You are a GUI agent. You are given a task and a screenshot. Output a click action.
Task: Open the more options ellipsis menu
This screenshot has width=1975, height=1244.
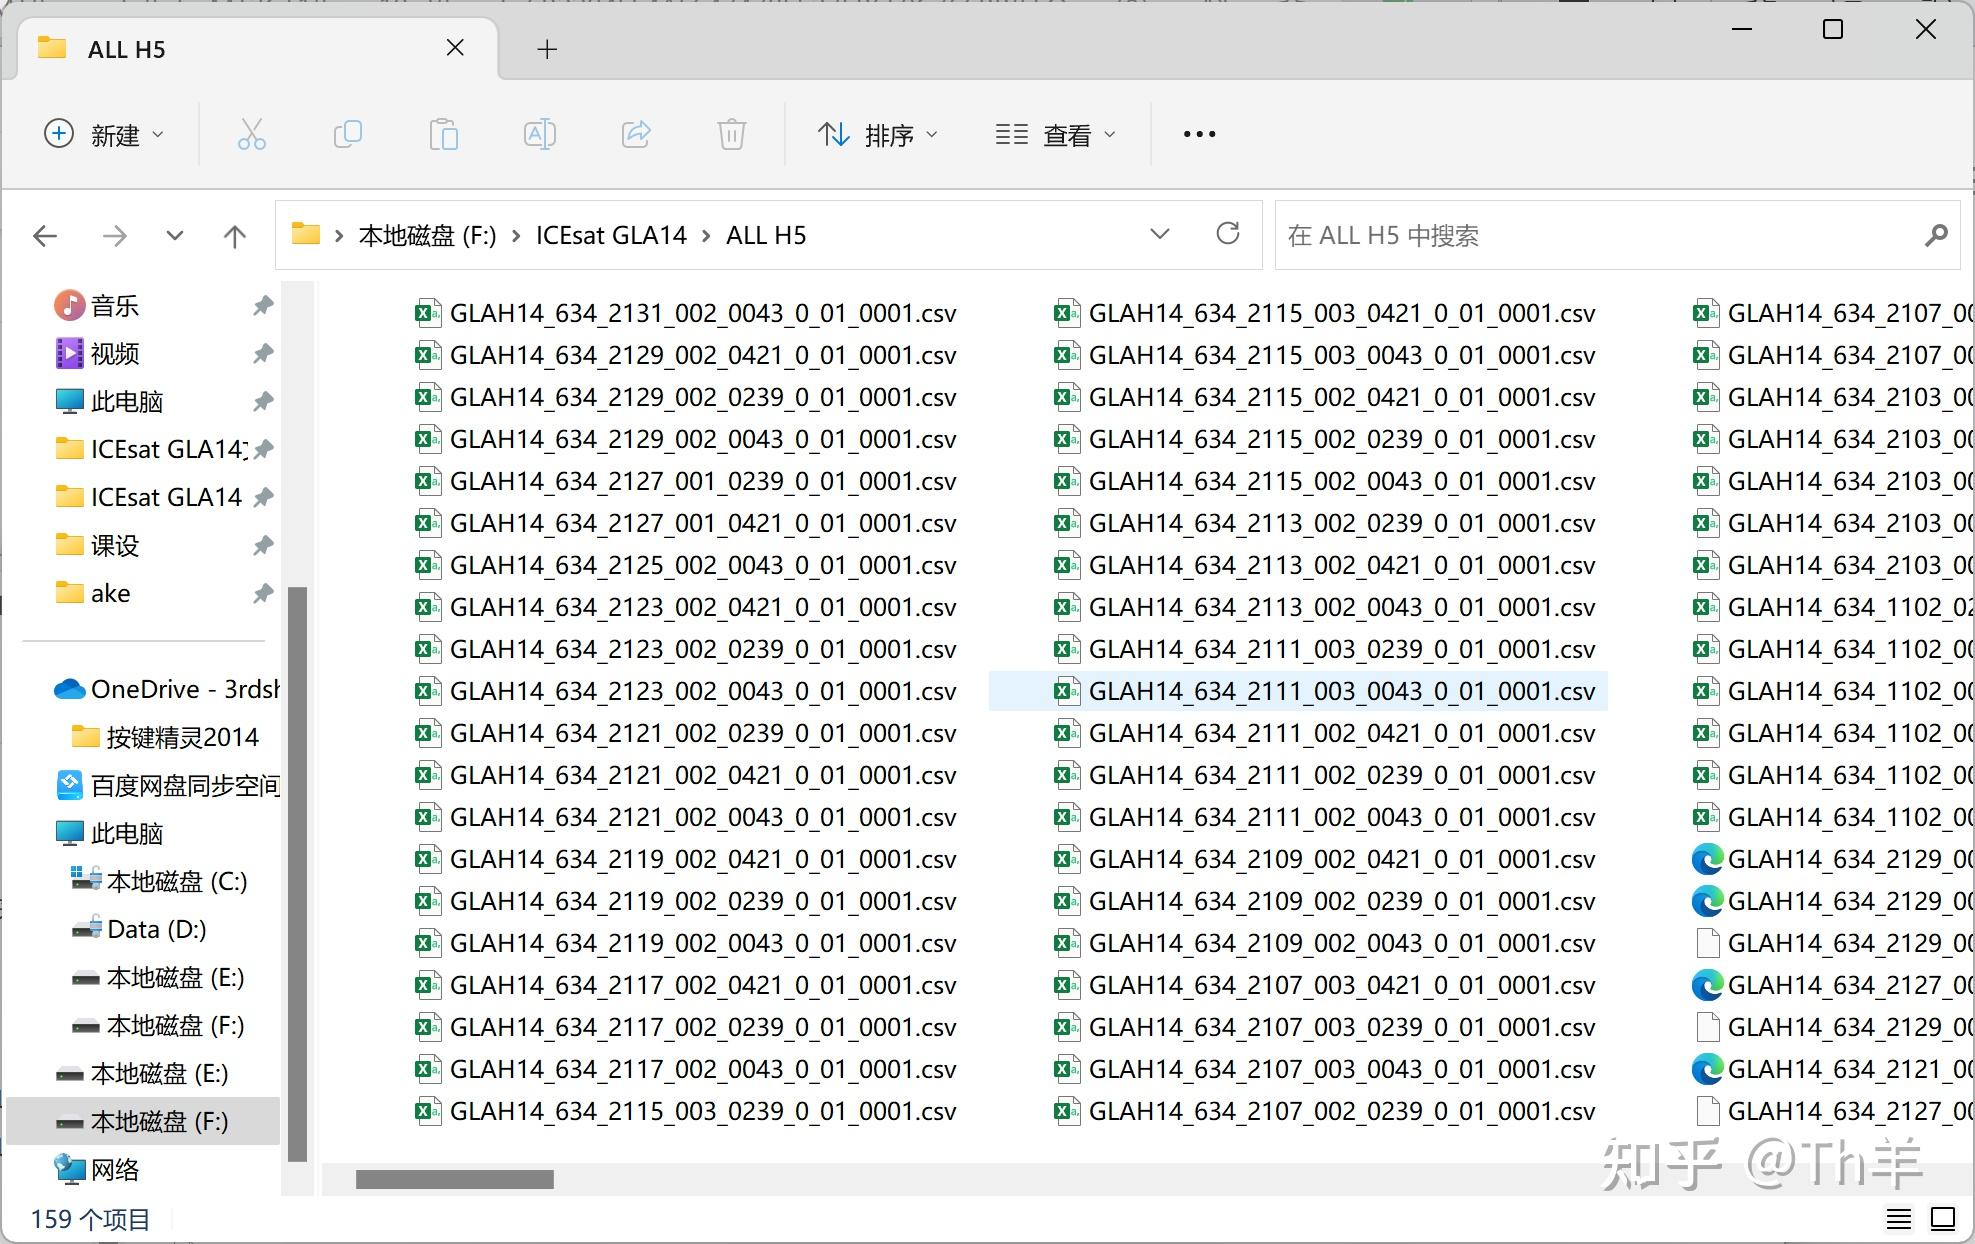pos(1198,134)
